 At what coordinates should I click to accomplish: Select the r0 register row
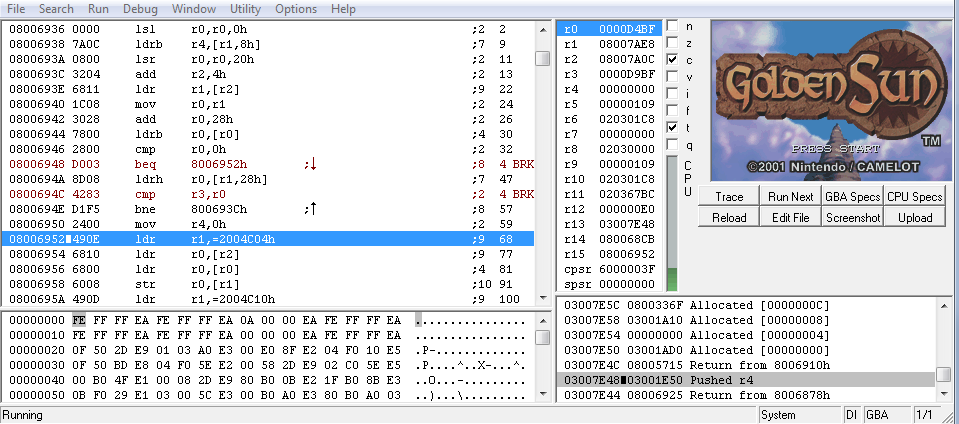pos(609,28)
